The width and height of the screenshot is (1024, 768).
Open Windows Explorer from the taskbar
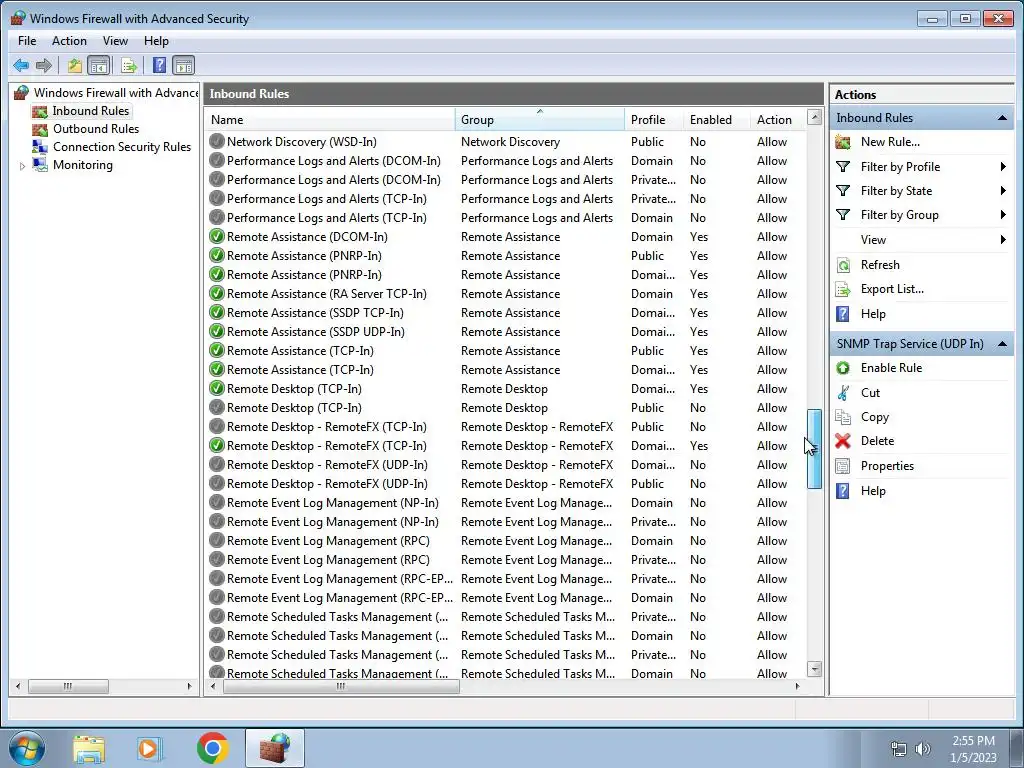(89, 748)
